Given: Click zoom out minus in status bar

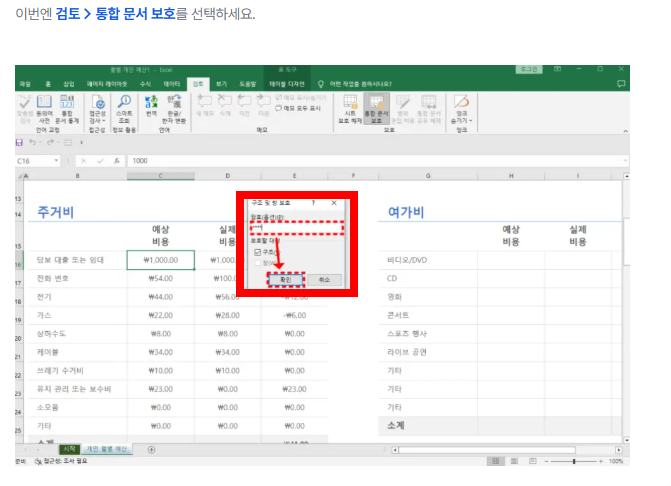Looking at the screenshot, I should 546,461.
